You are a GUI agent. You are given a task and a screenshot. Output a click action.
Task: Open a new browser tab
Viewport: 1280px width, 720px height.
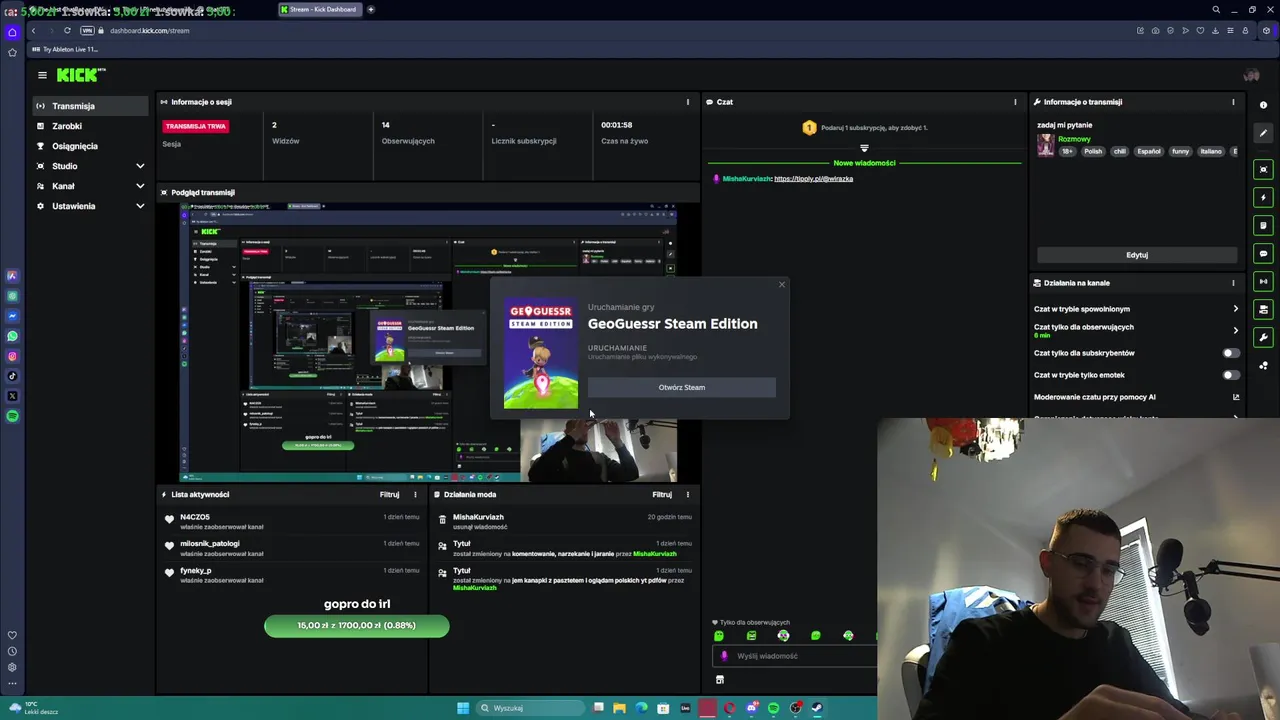[x=370, y=9]
